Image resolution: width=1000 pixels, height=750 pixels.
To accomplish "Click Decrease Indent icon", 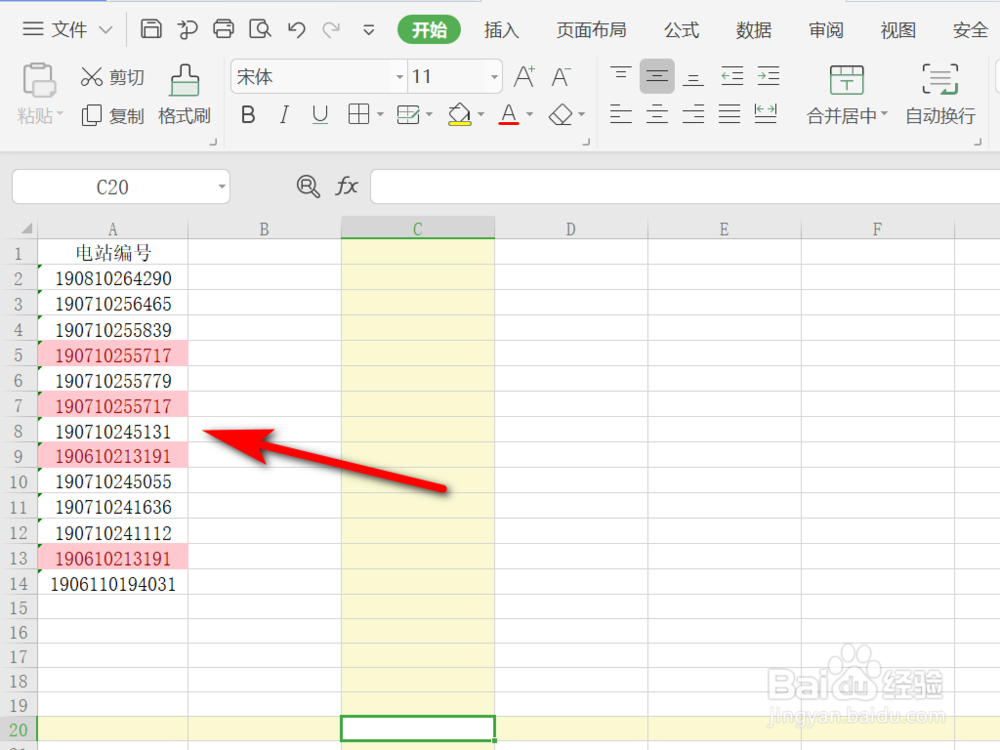I will coord(732,76).
